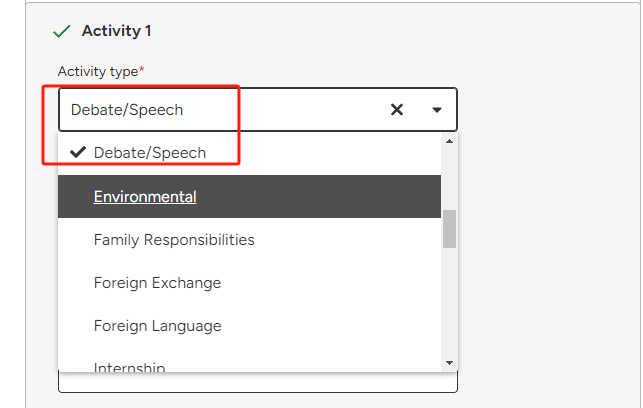Image resolution: width=643 pixels, height=408 pixels.
Task: Choose Environmental from the activity list
Action: (x=145, y=197)
